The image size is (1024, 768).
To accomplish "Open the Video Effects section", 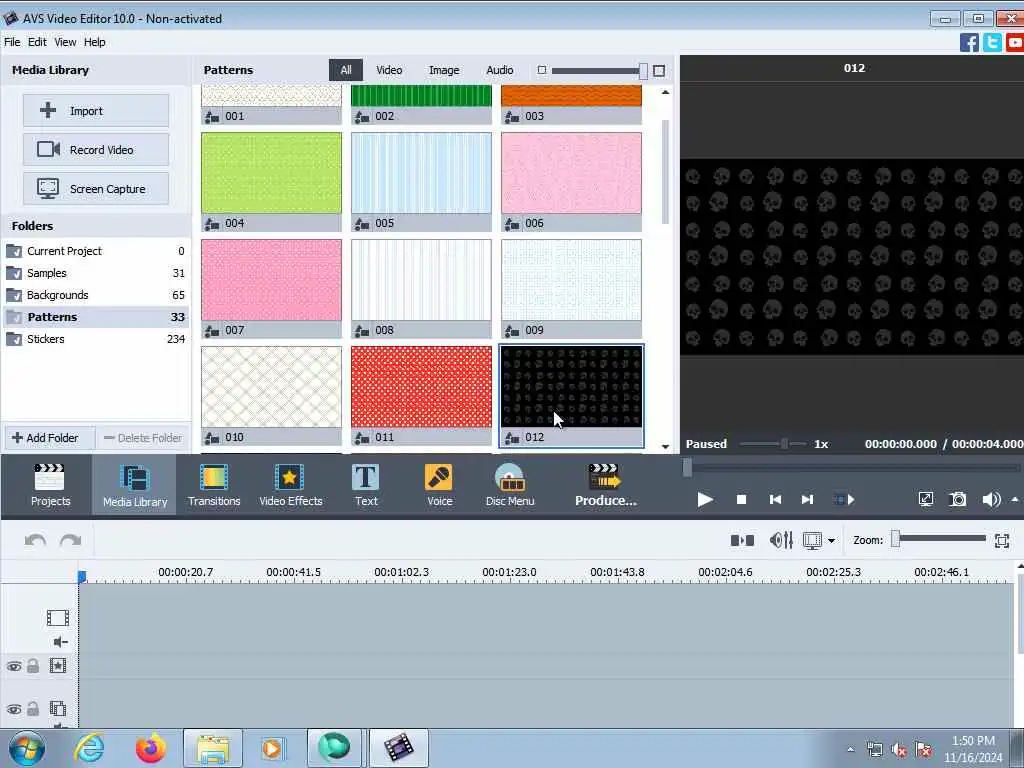I will coord(291,485).
